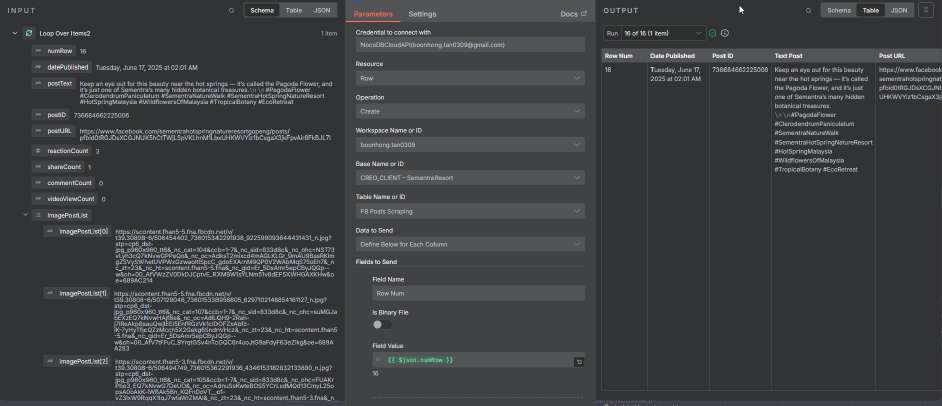942x406 pixels.
Task: Click the datePublished field type icon
Action: 38,67
